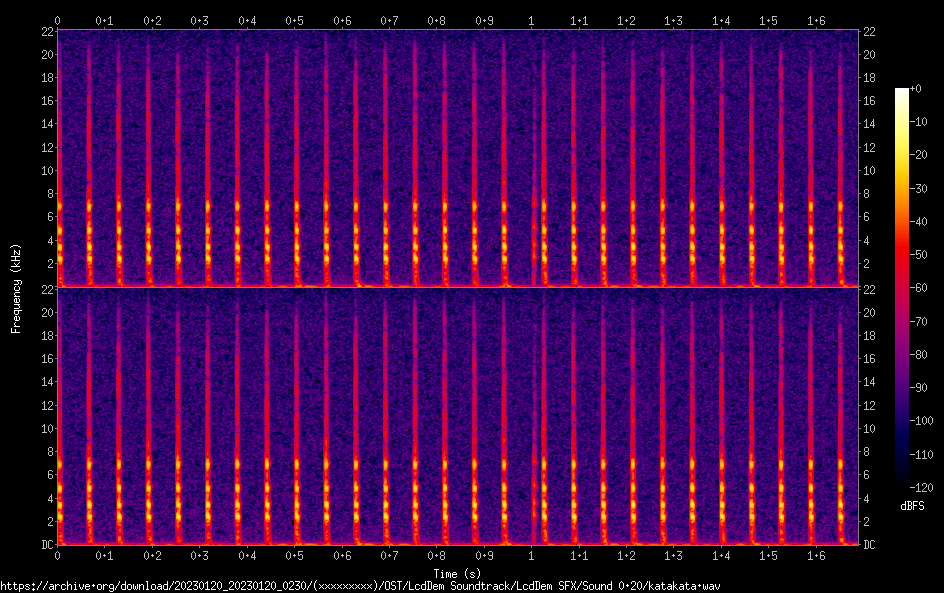Click the 0.2 mark on bottom time axis
944x593 pixels.
pyautogui.click(x=152, y=555)
